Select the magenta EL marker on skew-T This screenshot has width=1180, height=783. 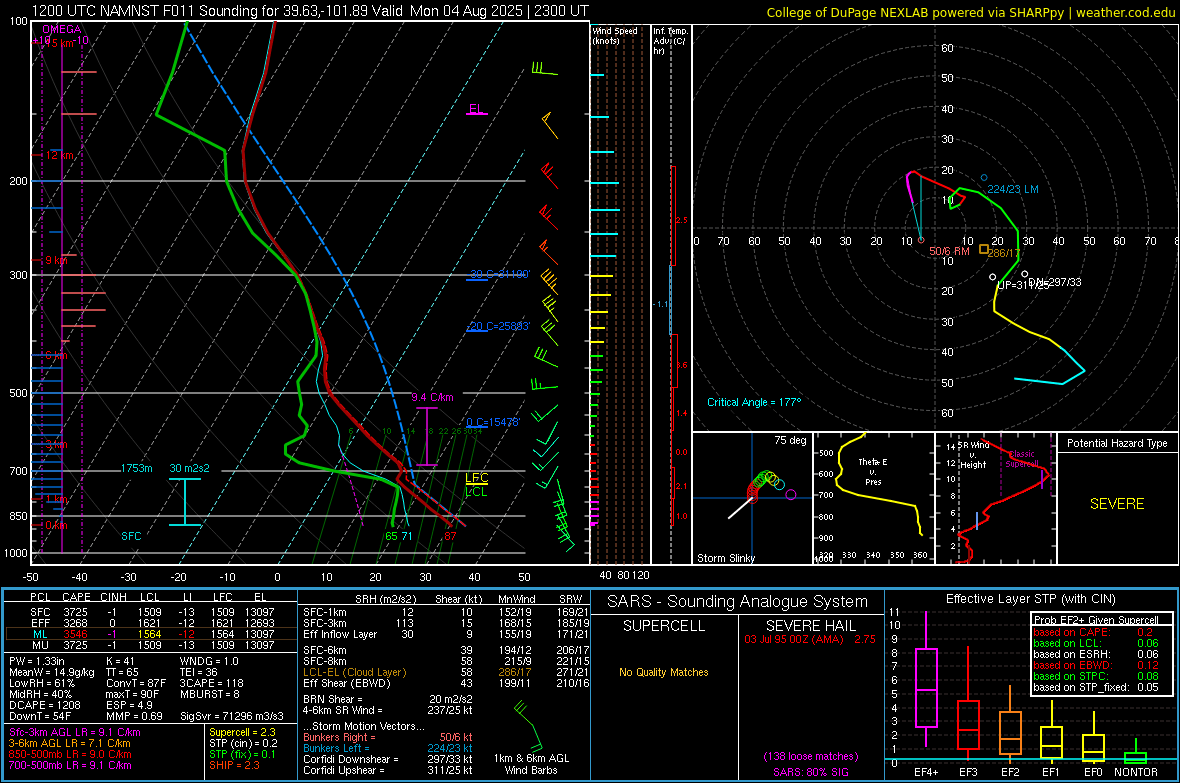(x=476, y=110)
